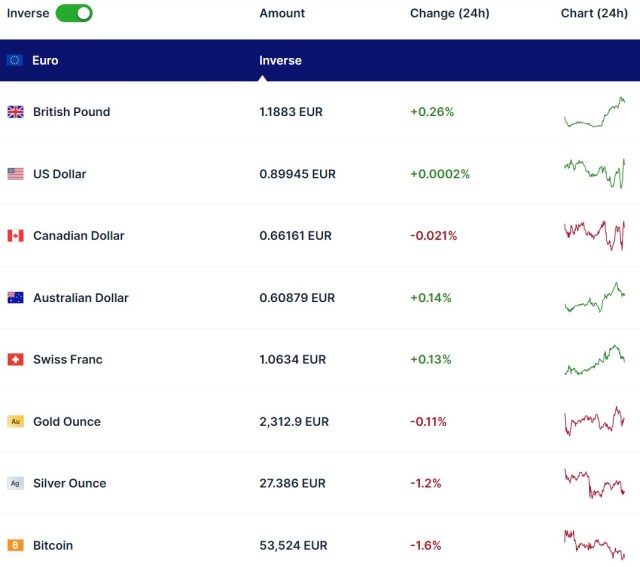Click the Gold Ounce Au icon
Screen dimensions: 640x567
[x=15, y=422]
